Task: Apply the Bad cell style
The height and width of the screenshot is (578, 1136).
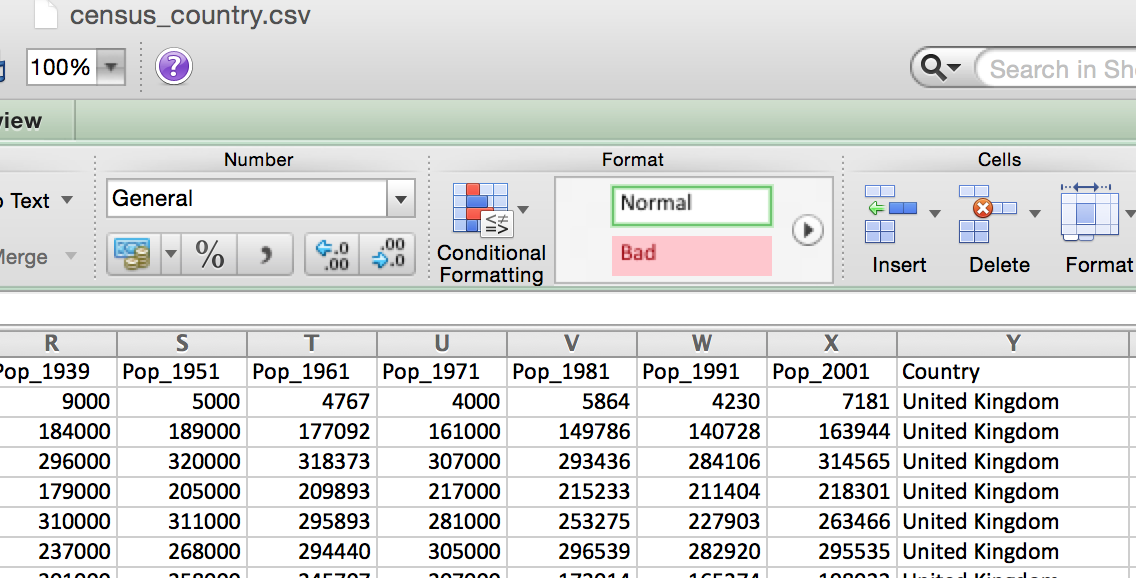Action: 691,254
